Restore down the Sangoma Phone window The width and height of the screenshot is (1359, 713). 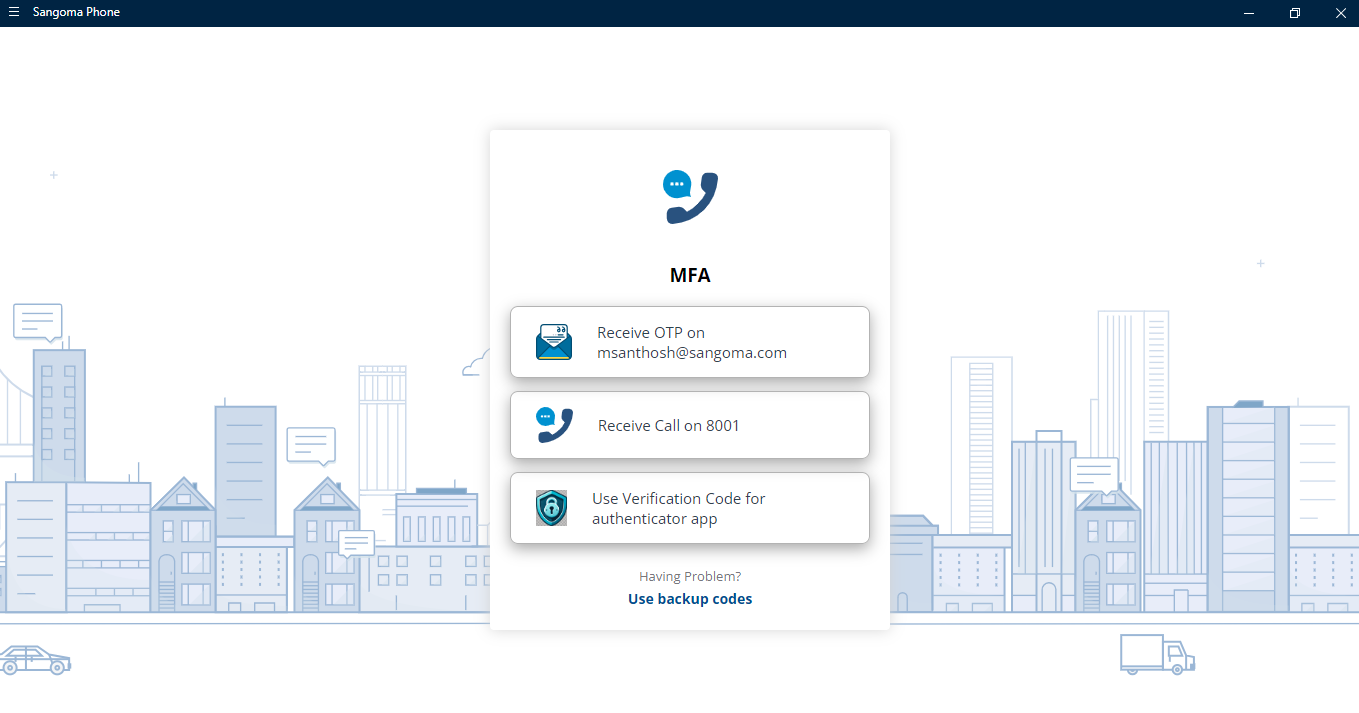click(x=1295, y=13)
